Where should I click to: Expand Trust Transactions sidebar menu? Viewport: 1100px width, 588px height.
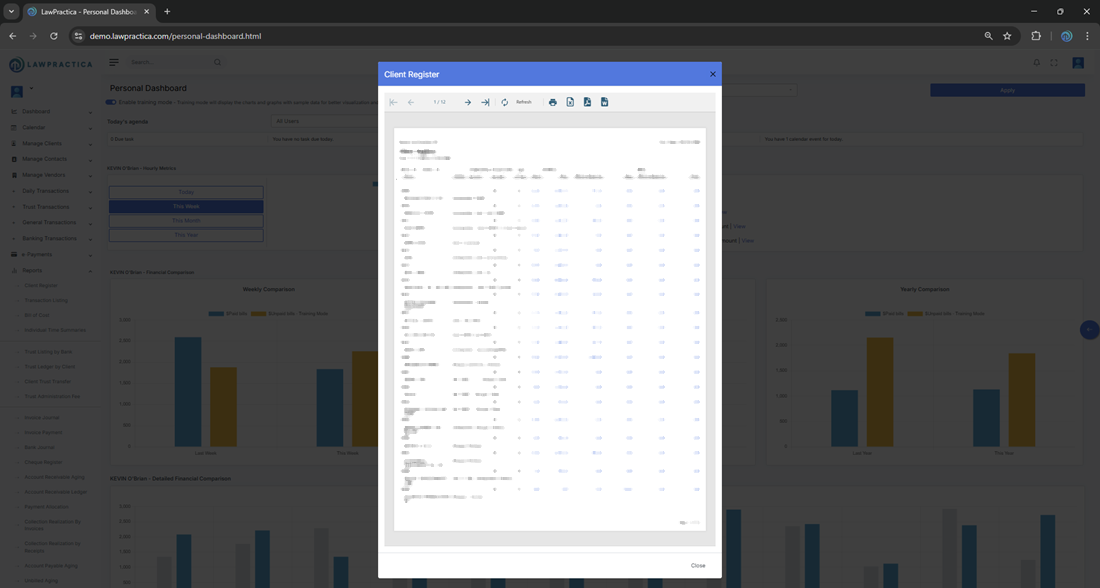50,207
